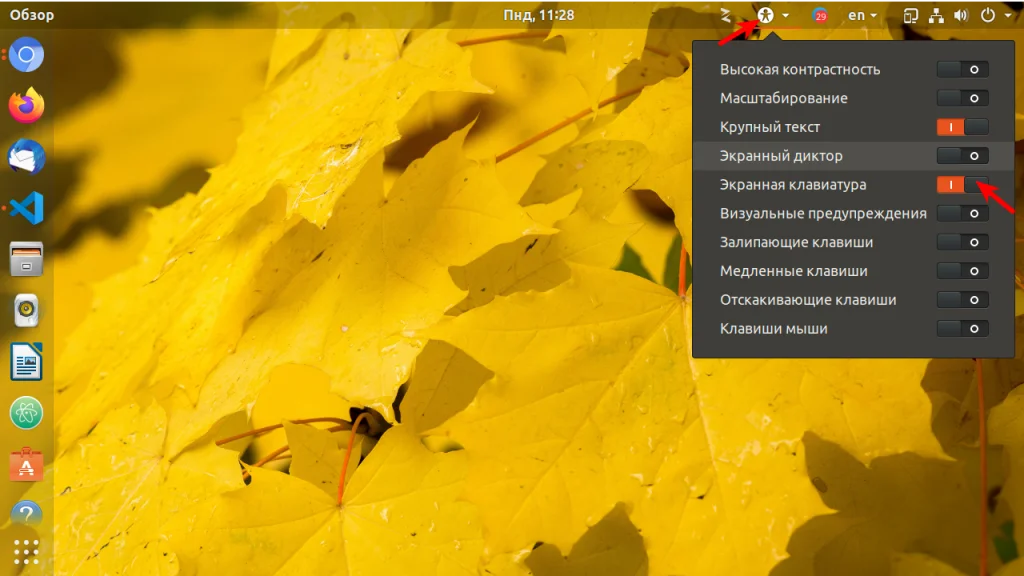Select Высокая контрастность menu item label
1024x576 pixels.
point(800,69)
